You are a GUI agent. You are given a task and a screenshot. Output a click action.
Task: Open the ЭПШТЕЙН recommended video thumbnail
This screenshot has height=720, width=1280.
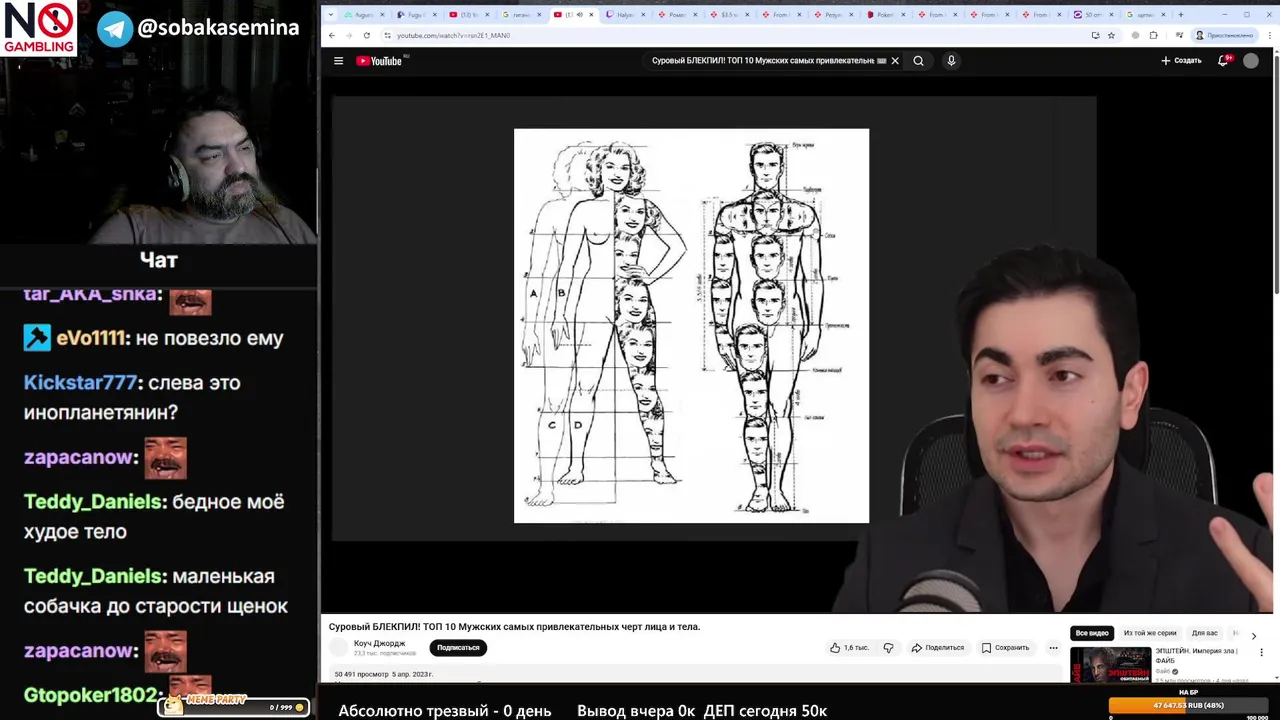pos(1111,665)
